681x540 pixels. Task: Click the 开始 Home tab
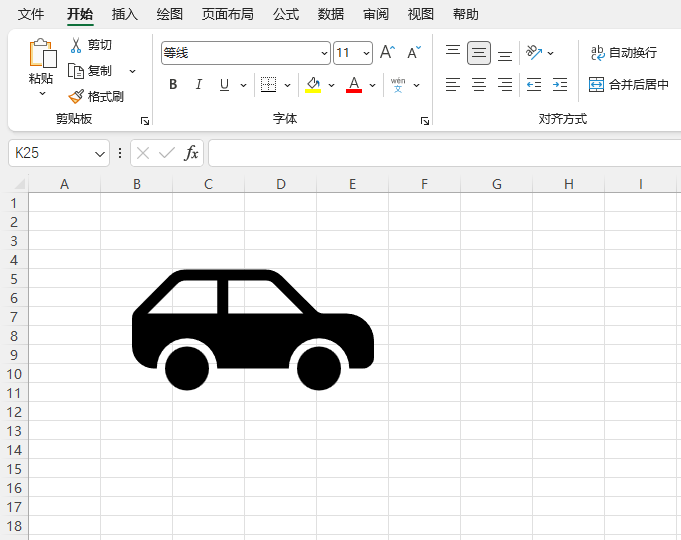point(80,14)
